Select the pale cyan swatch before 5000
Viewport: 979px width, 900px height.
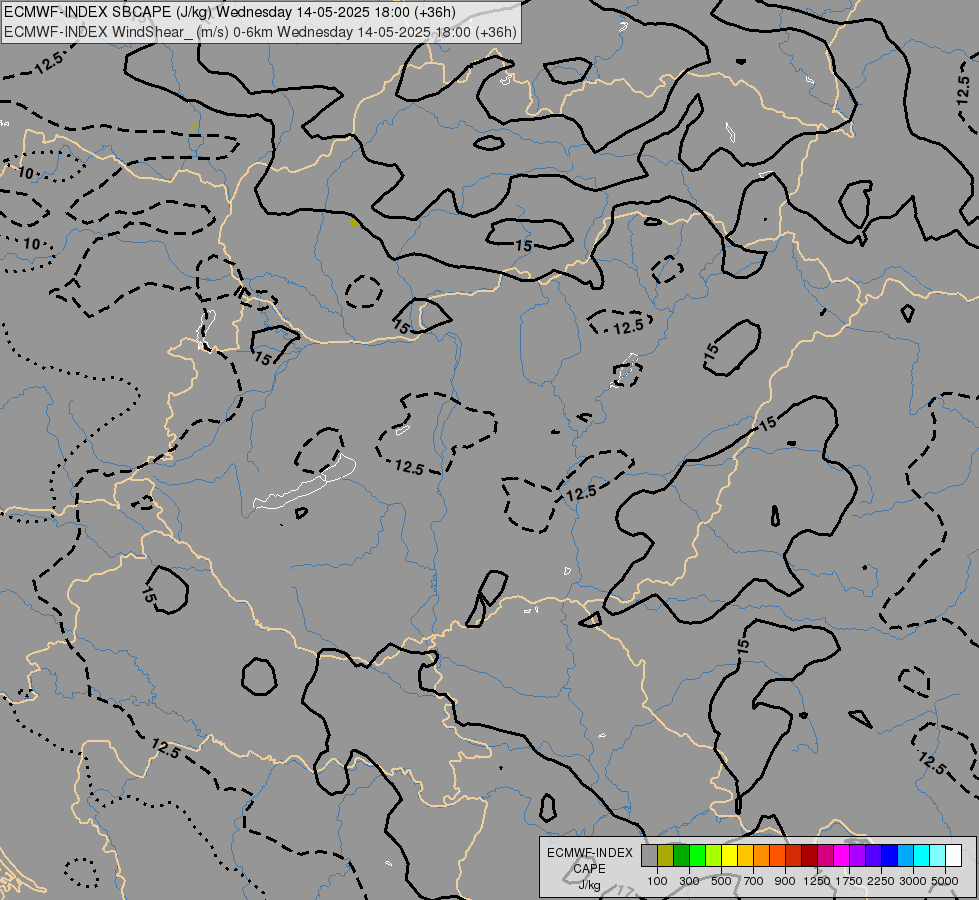tap(937, 855)
